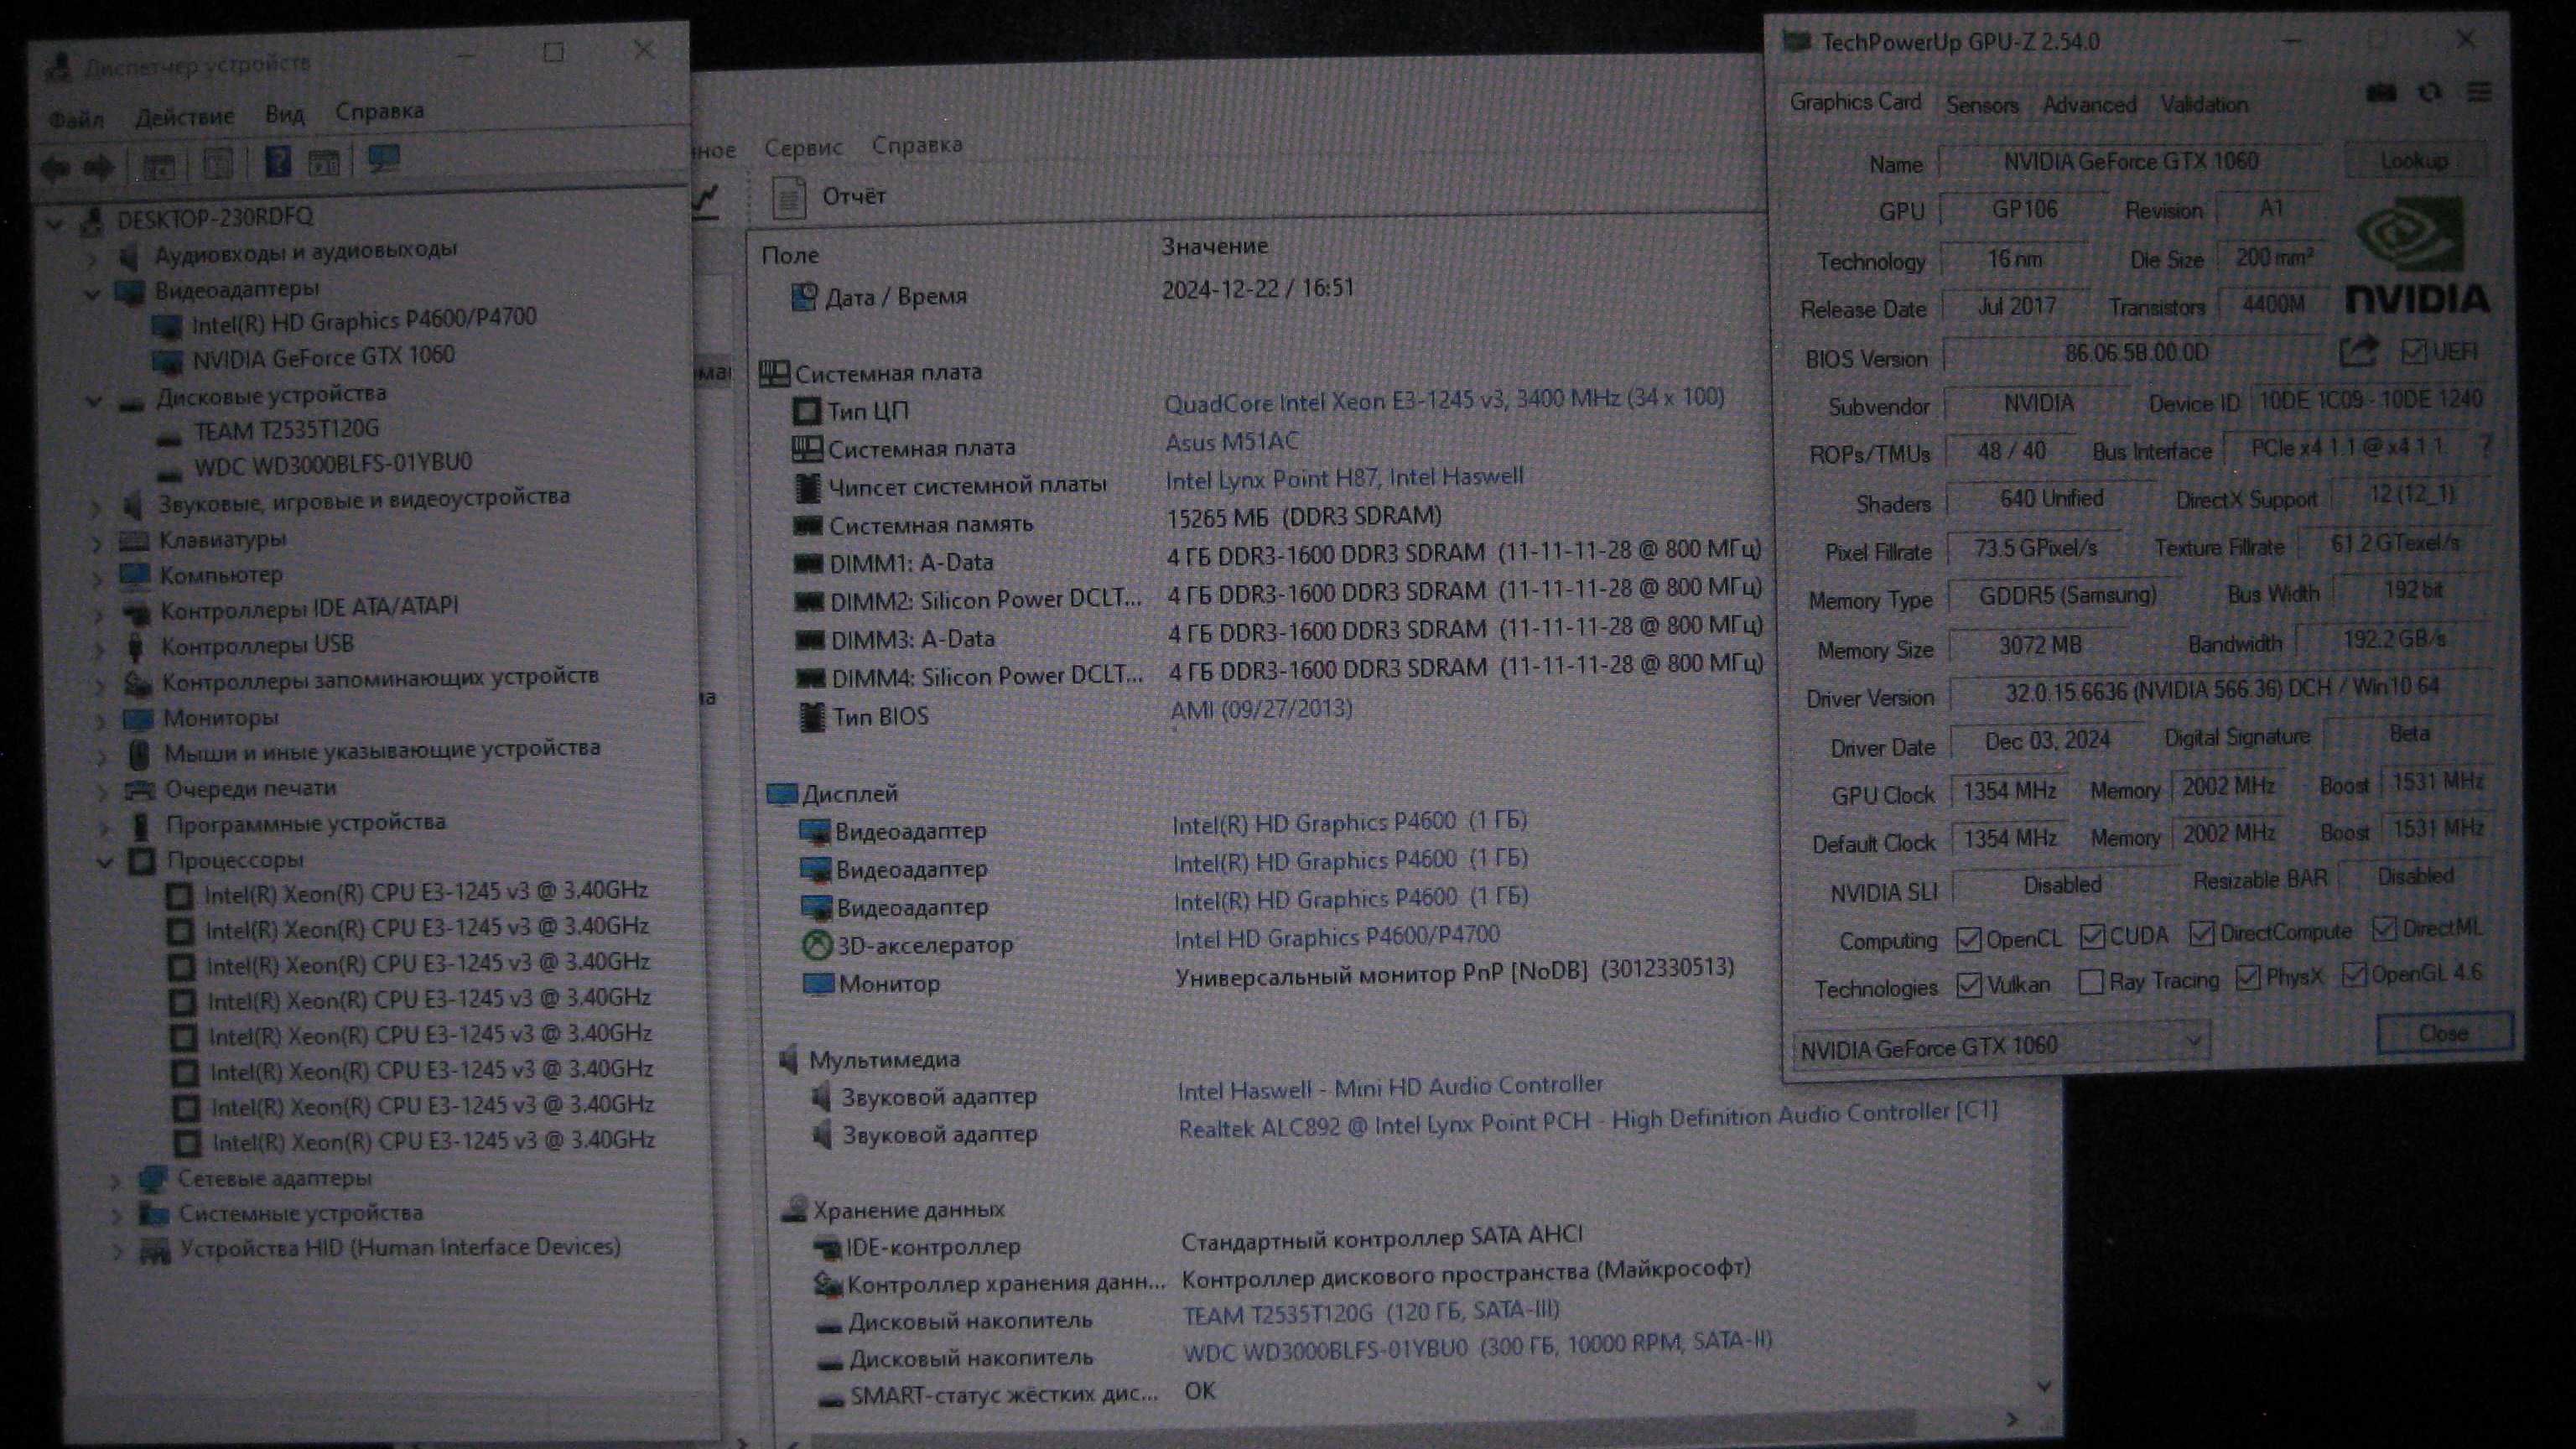Open the TEAM T2535T120G (120 ГБ) link
This screenshot has height=1449, width=2576.
point(1371,1312)
